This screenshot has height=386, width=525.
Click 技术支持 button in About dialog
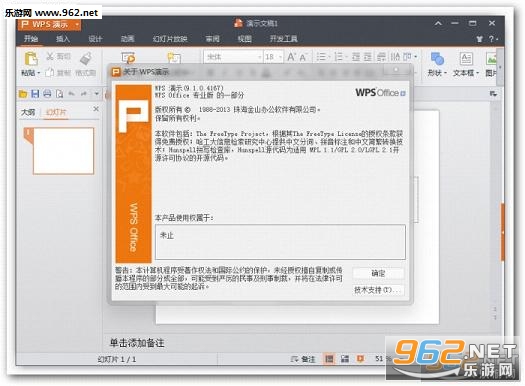[x=378, y=290]
